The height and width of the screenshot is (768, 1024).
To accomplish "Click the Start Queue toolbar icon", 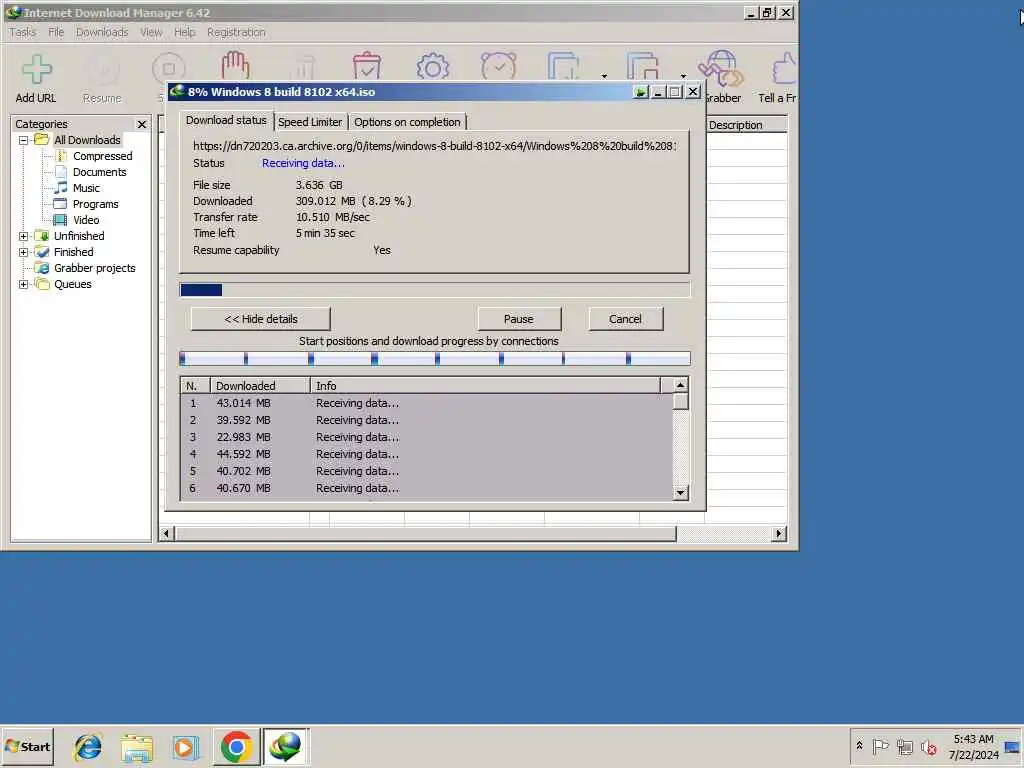I will click(564, 66).
